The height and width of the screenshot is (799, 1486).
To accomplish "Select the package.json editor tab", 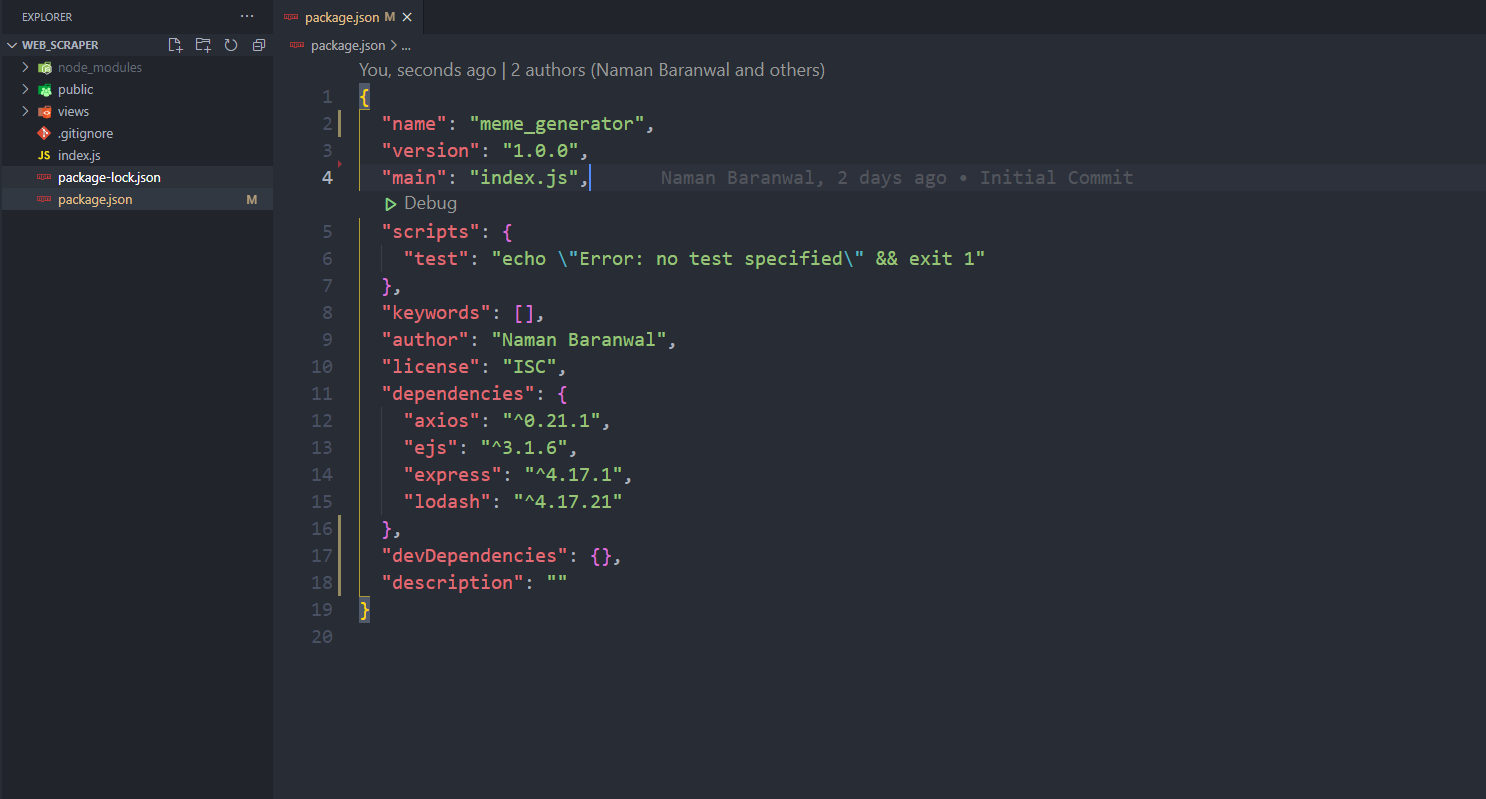I will pos(349,17).
